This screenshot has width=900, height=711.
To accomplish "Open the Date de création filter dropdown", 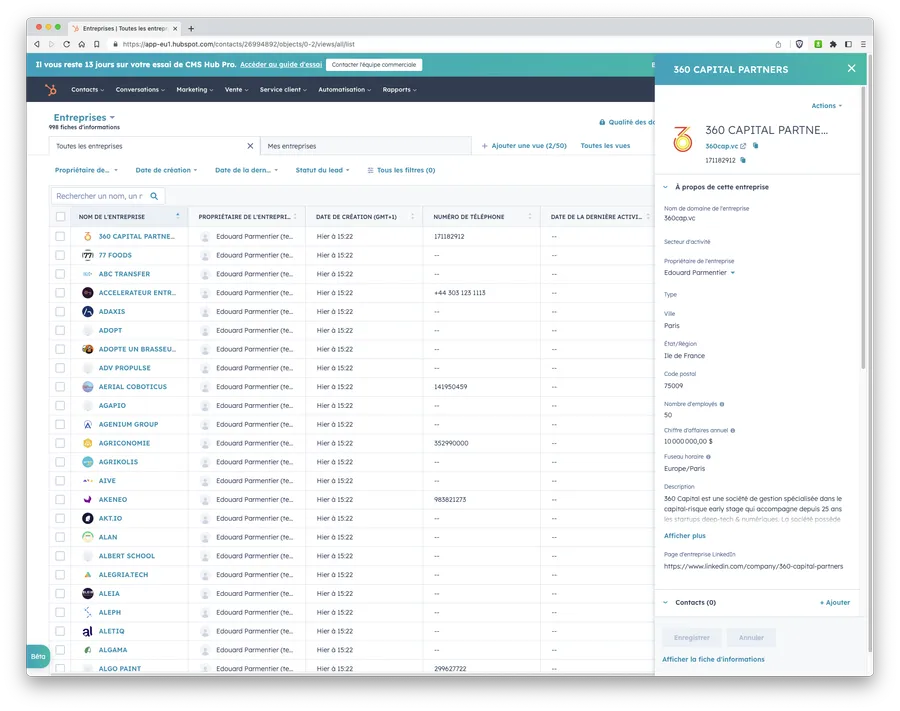I will click(166, 170).
